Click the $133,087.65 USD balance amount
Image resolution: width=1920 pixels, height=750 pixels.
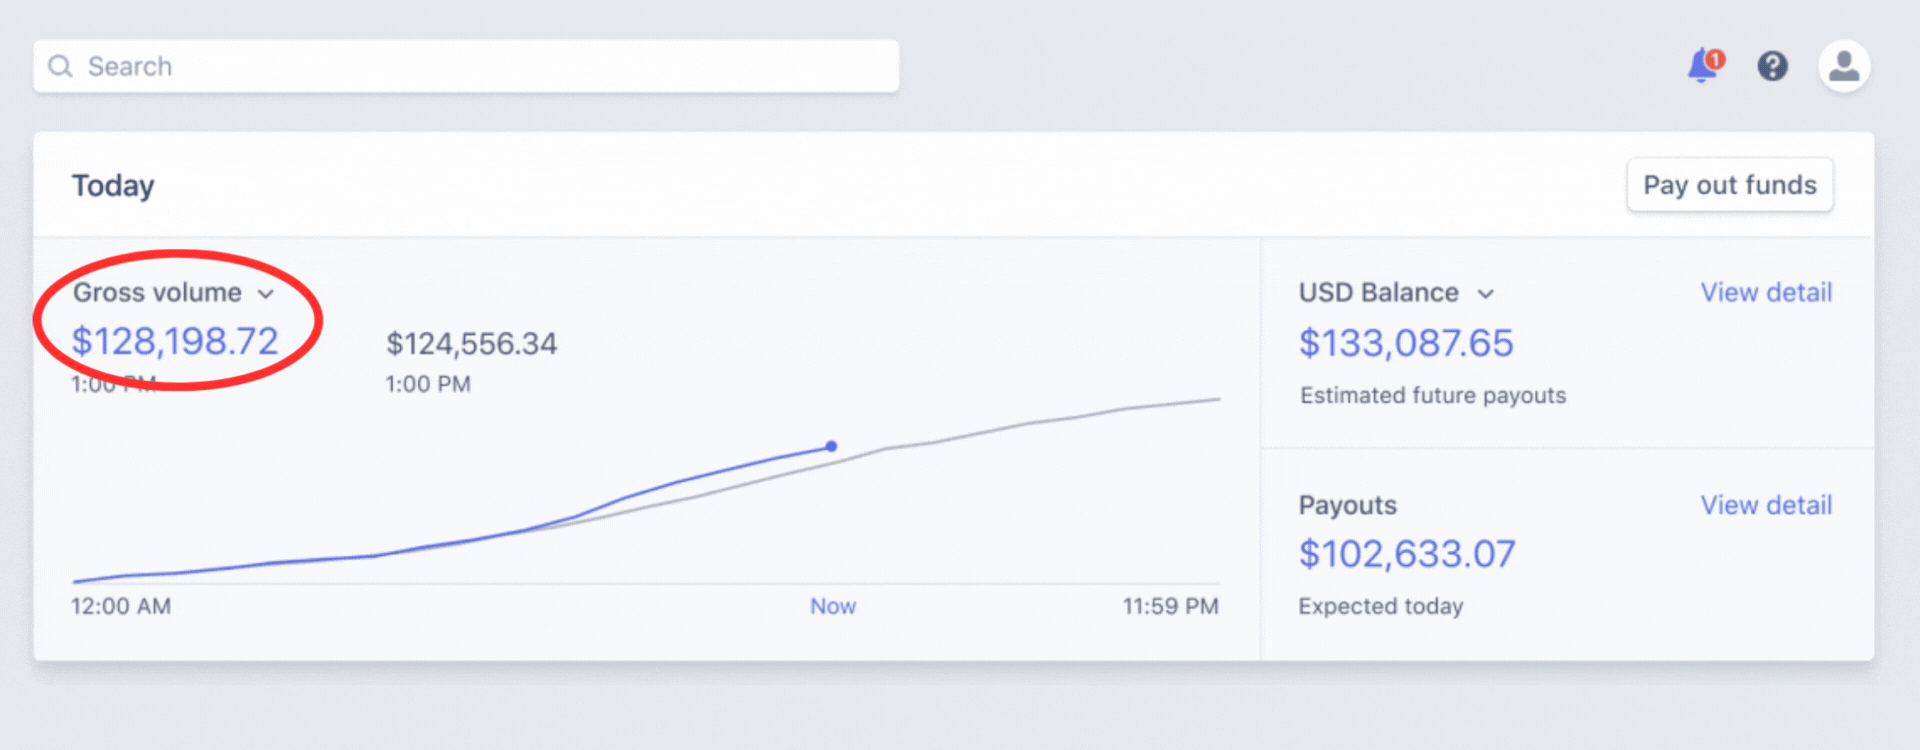[x=1406, y=343]
